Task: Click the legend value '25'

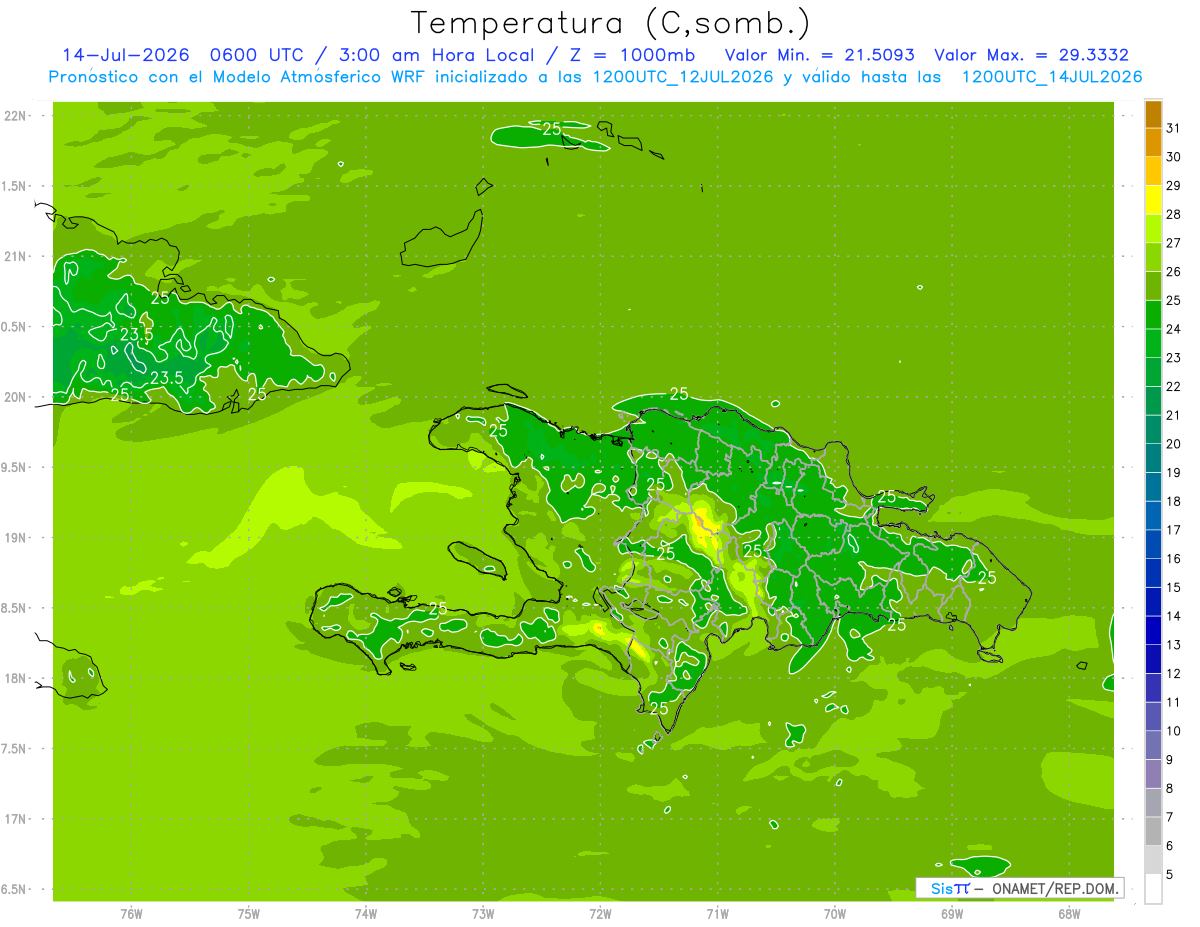Action: click(x=1174, y=300)
